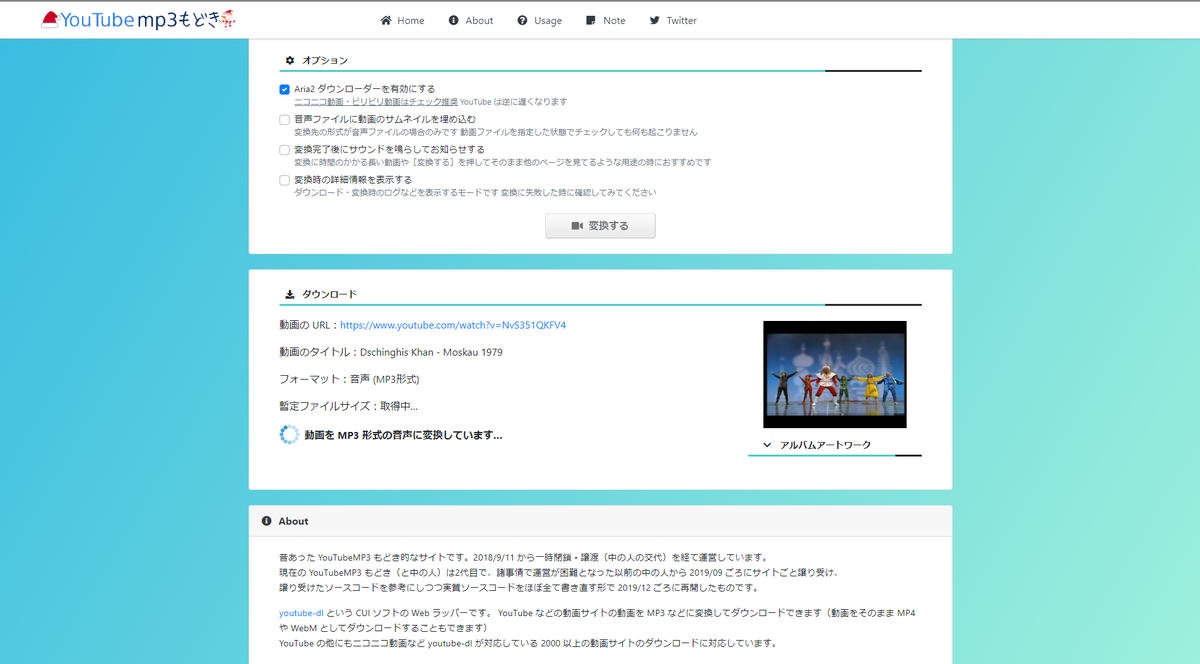Click the アルバムアートワーク label text
Viewport: 1200px width, 664px height.
[825, 445]
